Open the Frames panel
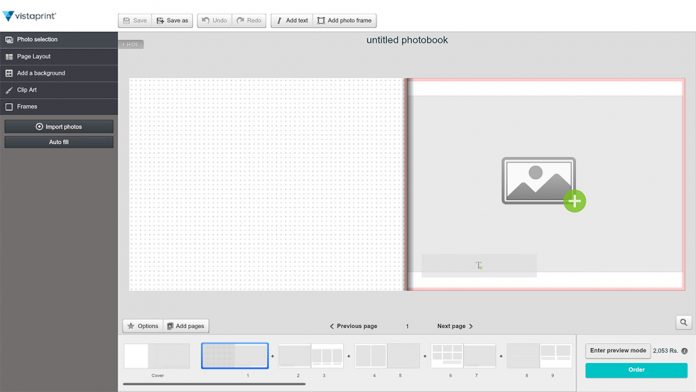 (59, 107)
